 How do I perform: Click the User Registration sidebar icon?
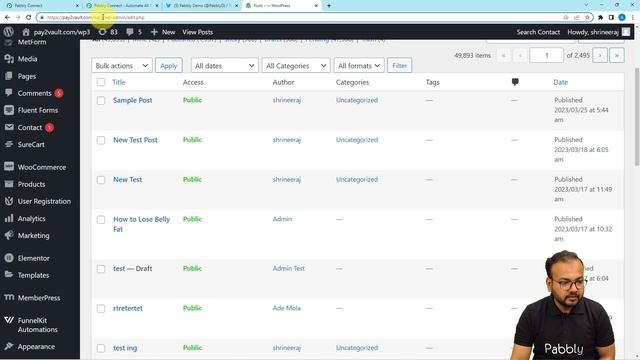pyautogui.click(x=9, y=201)
